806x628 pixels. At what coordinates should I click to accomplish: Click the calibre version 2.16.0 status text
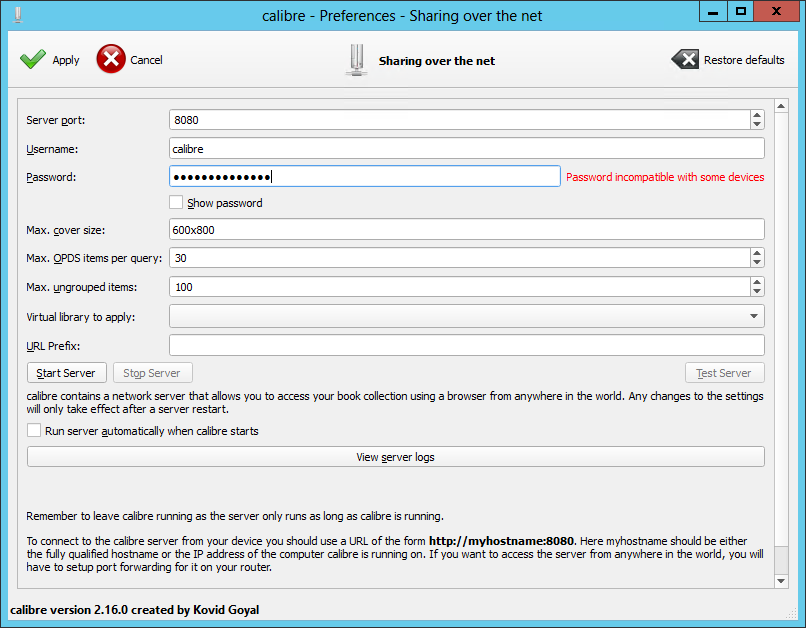pyautogui.click(x=135, y=610)
